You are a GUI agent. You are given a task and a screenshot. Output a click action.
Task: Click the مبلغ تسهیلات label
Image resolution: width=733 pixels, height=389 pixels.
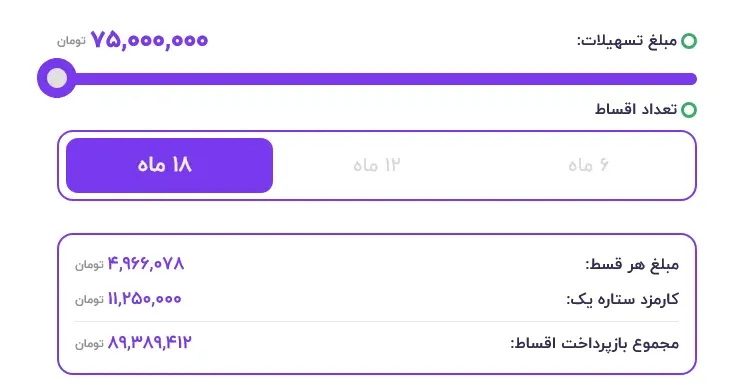click(x=627, y=41)
